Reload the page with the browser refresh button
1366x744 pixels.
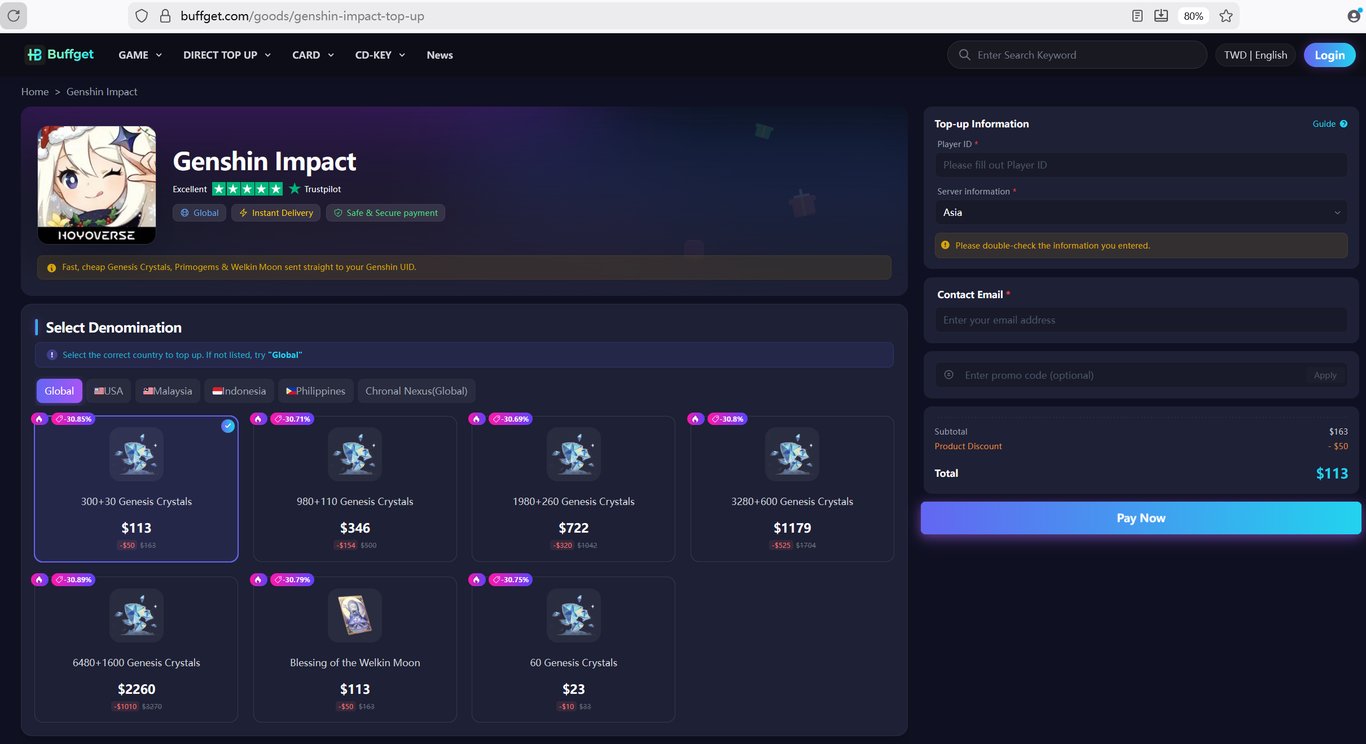(14, 16)
